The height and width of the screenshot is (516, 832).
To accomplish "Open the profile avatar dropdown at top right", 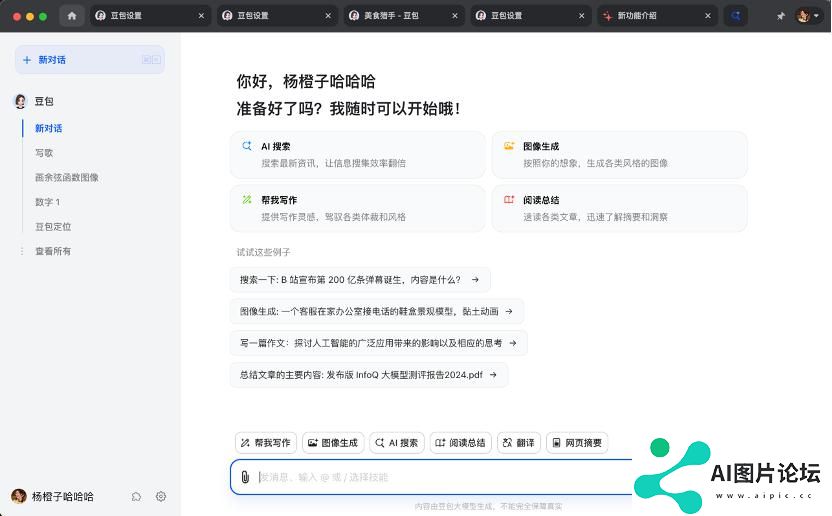I will [x=808, y=16].
